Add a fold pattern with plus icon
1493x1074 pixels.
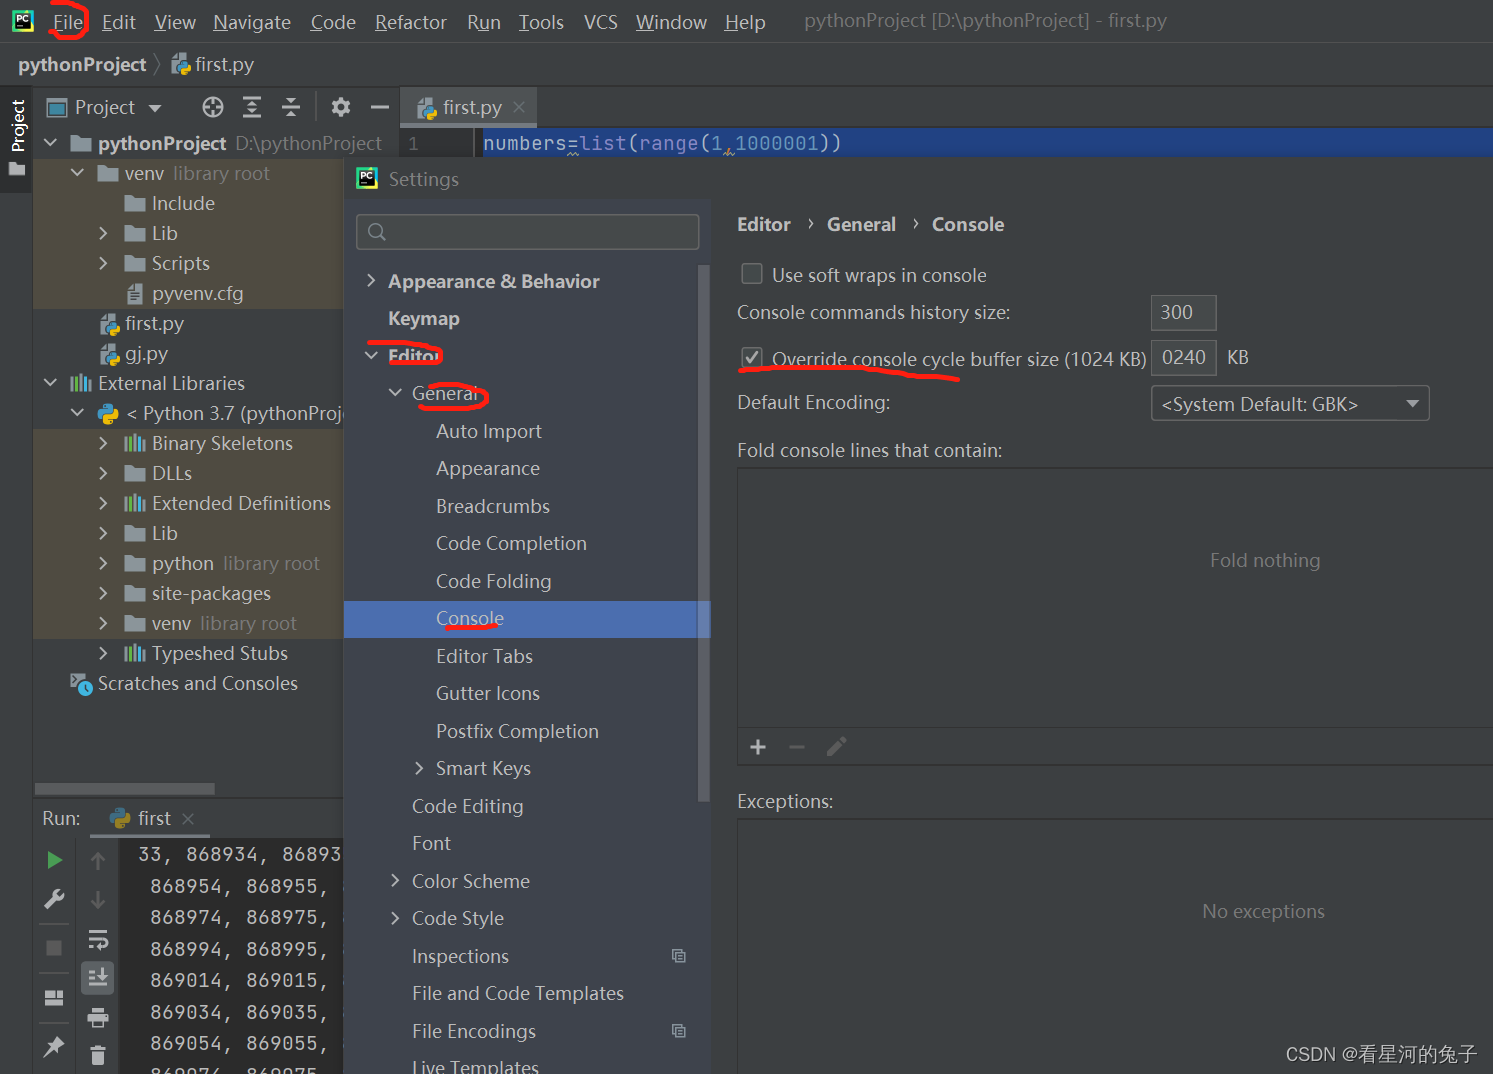tap(758, 747)
